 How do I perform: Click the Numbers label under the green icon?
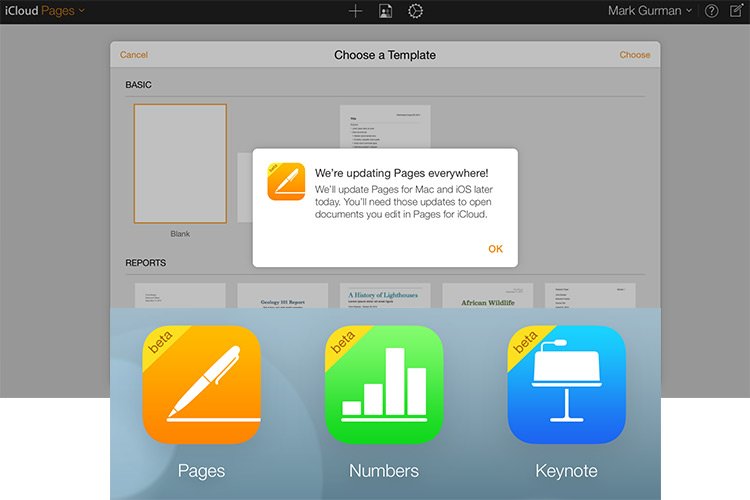[384, 471]
